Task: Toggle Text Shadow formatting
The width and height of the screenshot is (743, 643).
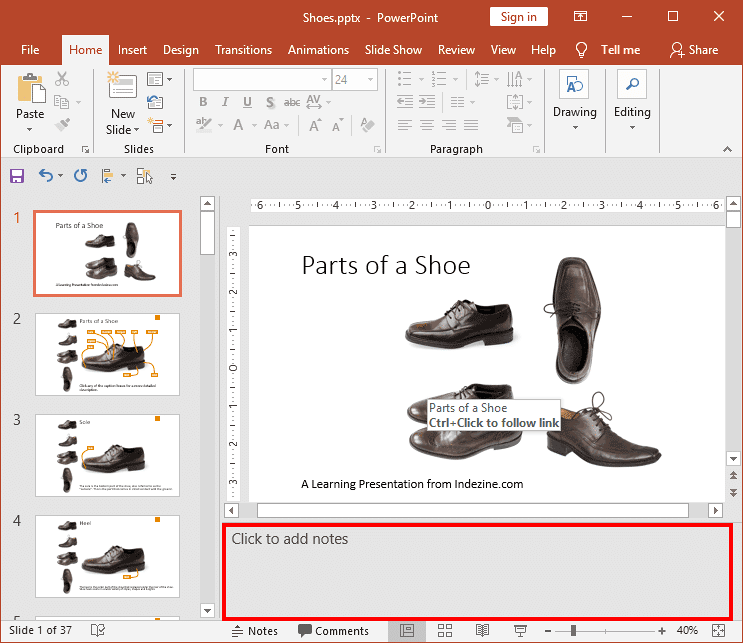Action: [x=270, y=102]
